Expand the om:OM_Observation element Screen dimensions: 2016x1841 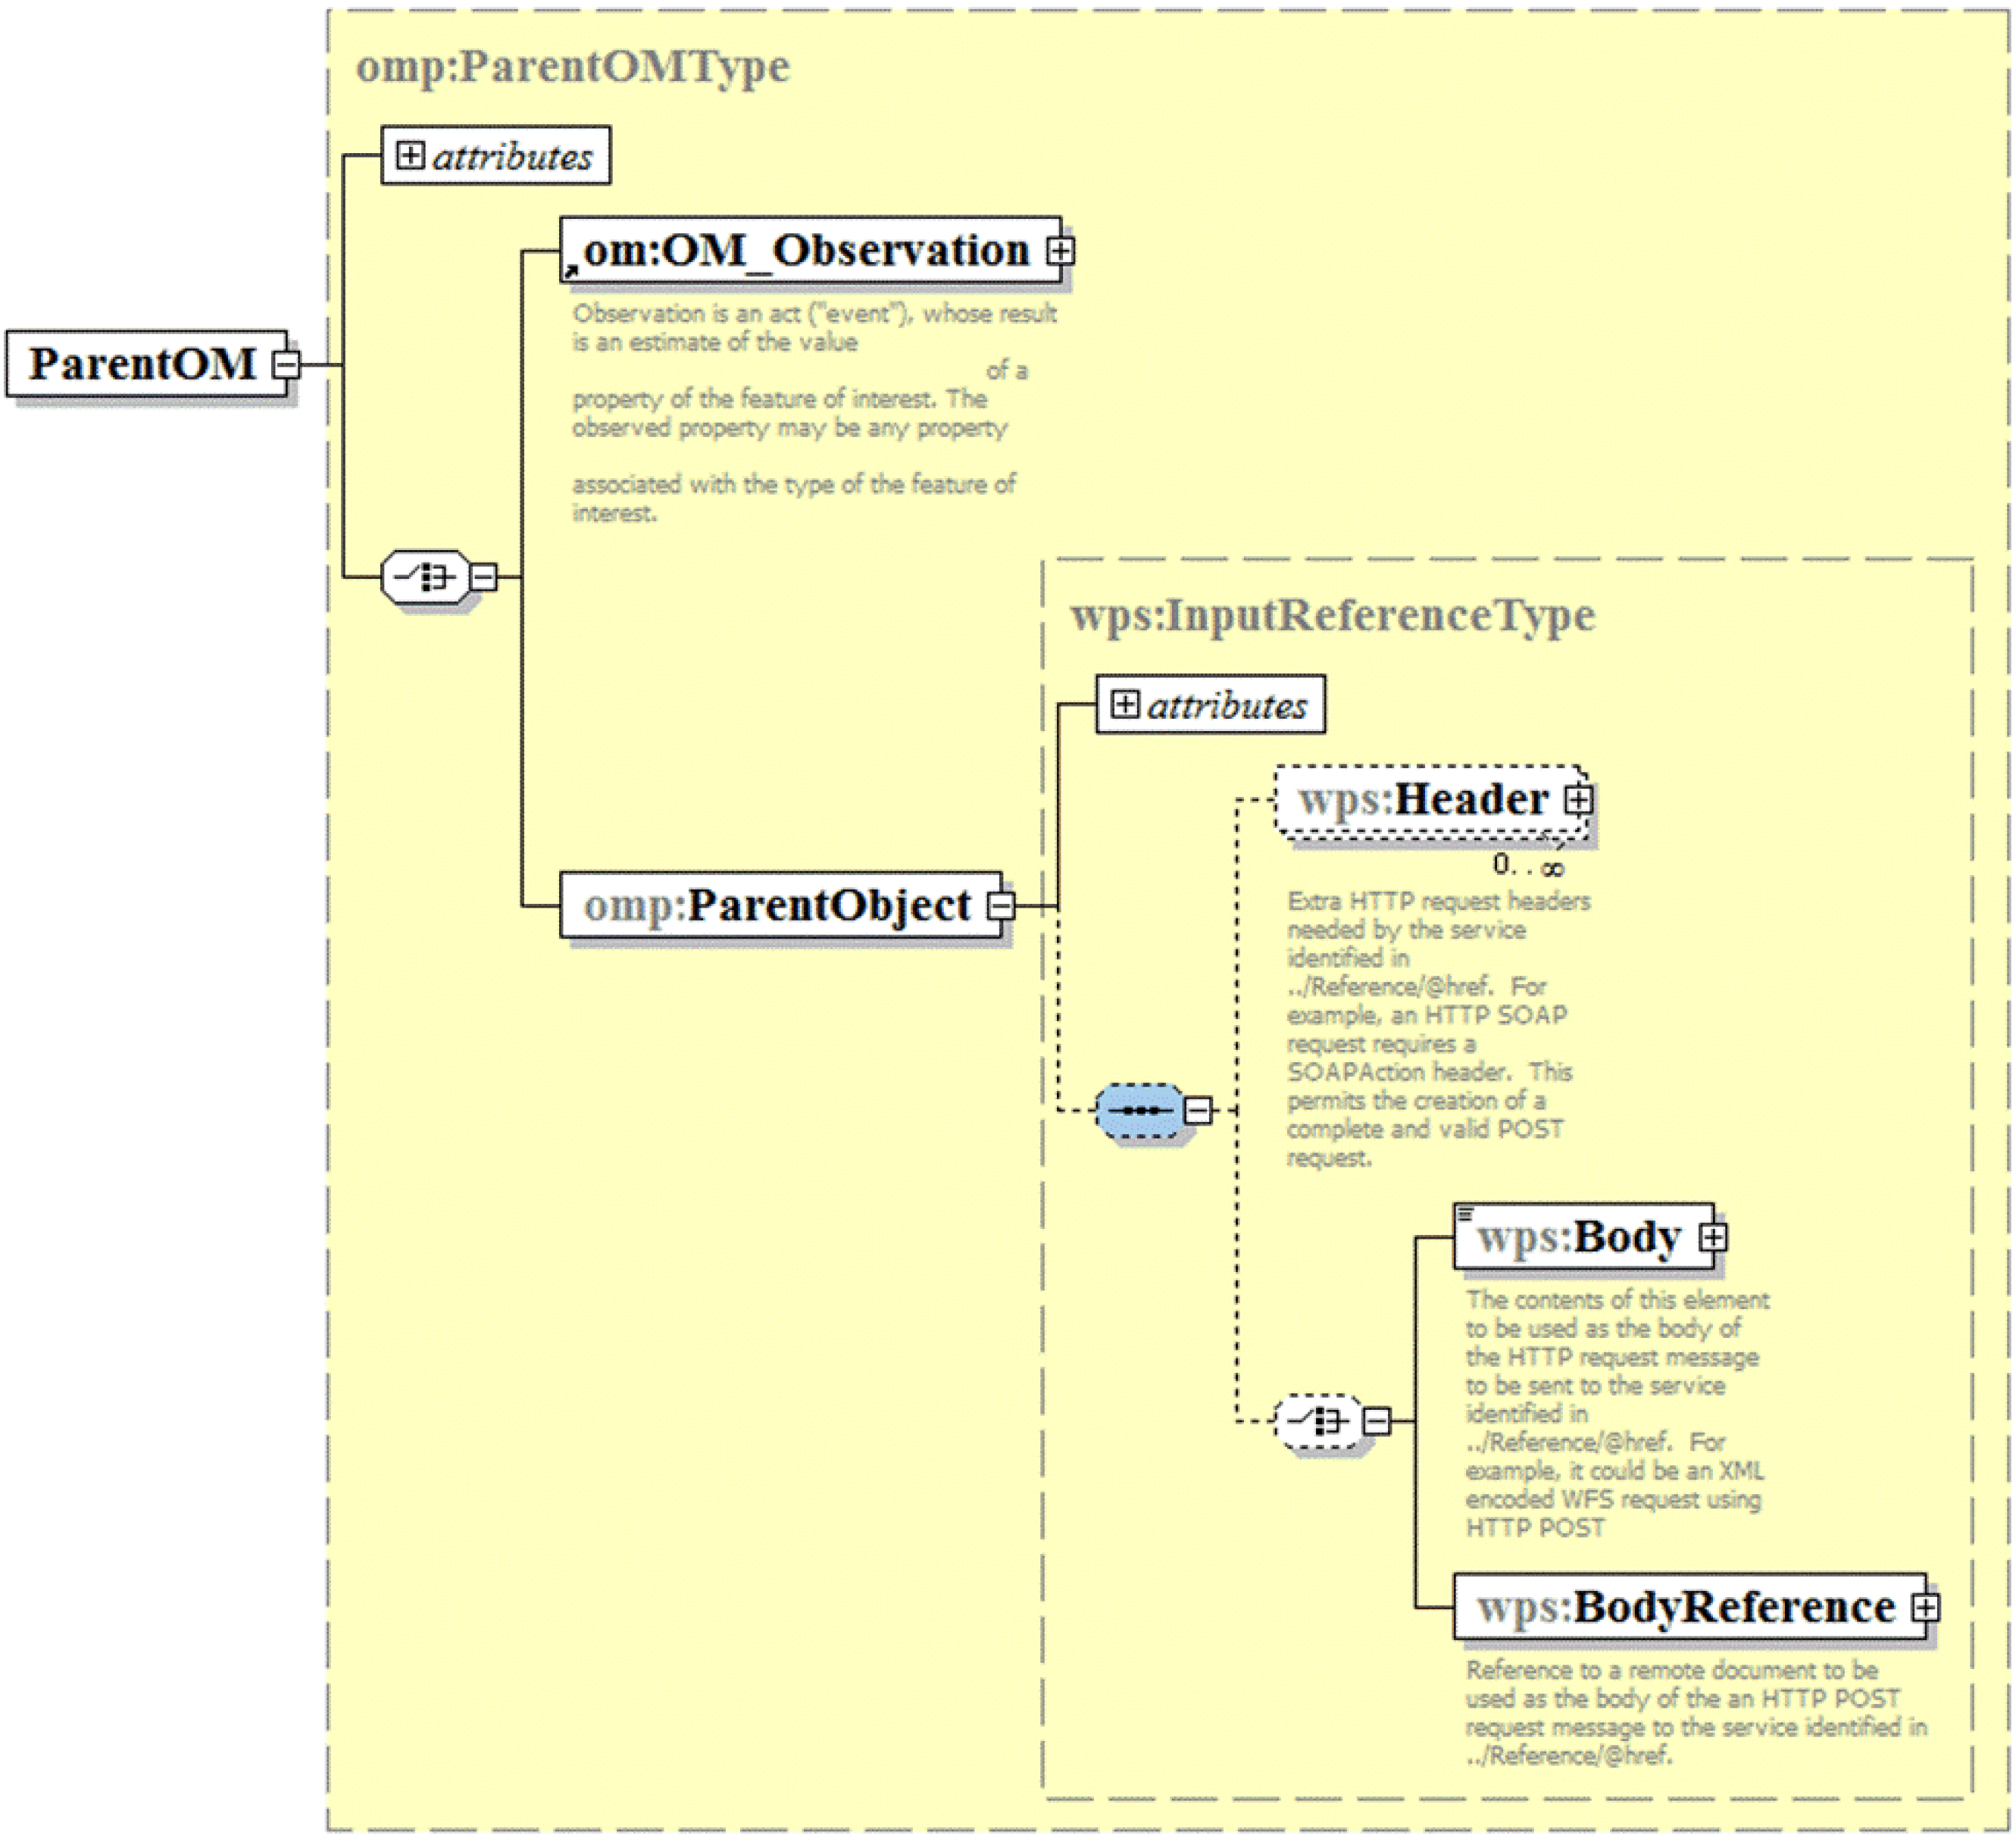1061,250
